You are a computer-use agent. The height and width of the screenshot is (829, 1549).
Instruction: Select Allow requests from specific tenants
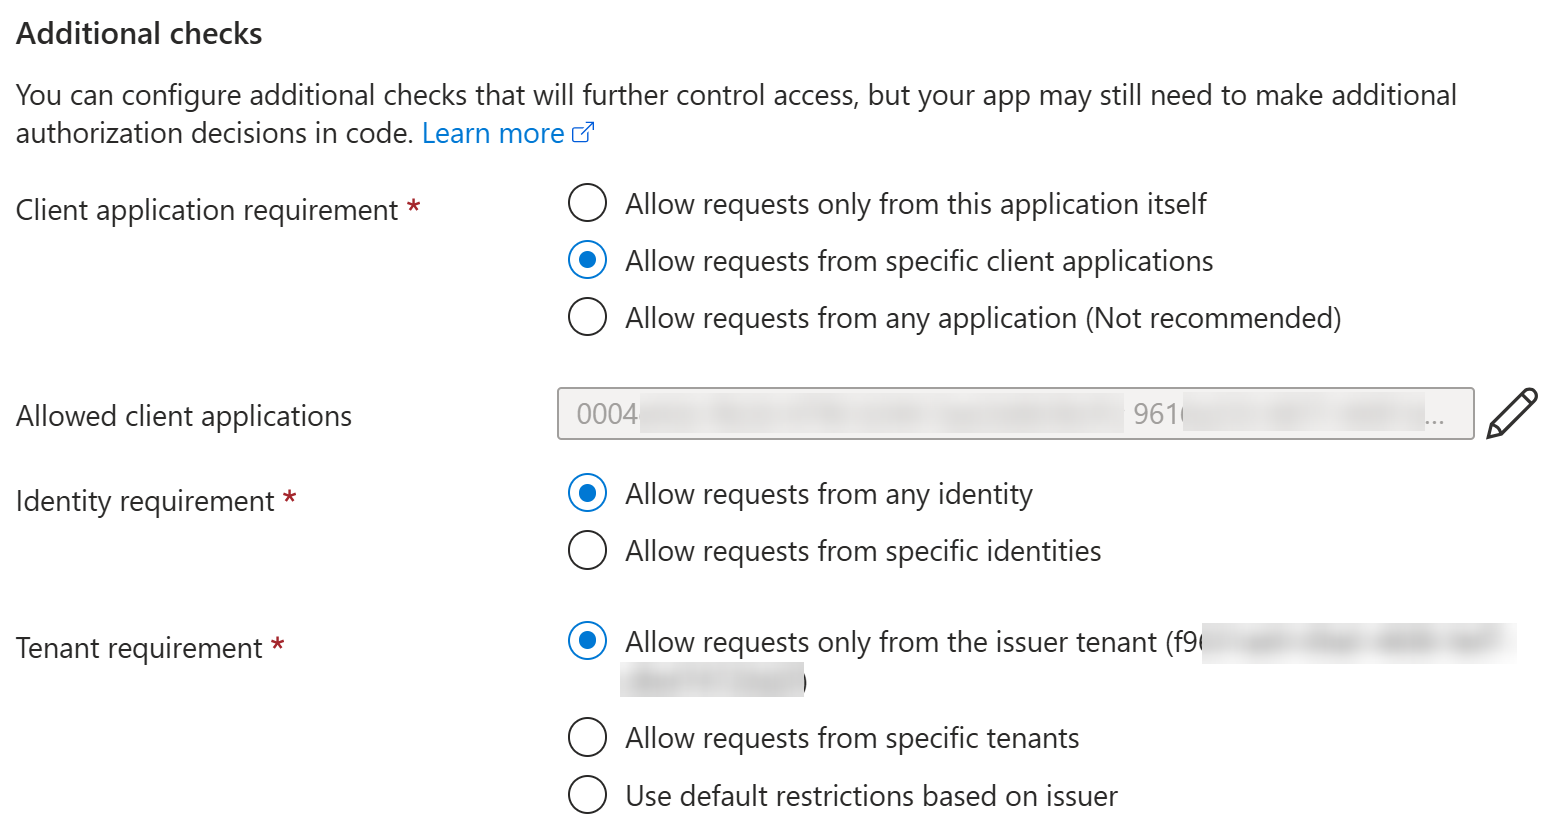pos(587,737)
